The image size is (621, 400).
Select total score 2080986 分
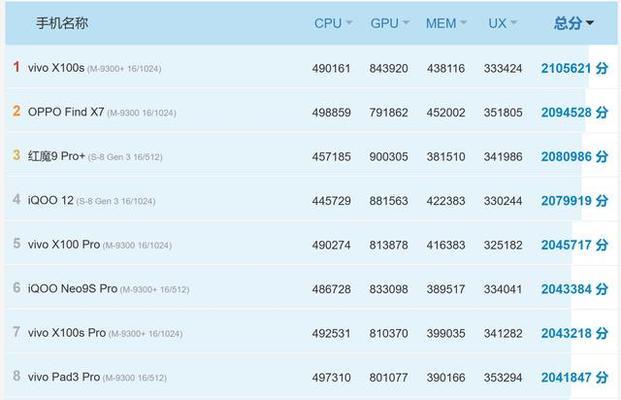point(574,156)
